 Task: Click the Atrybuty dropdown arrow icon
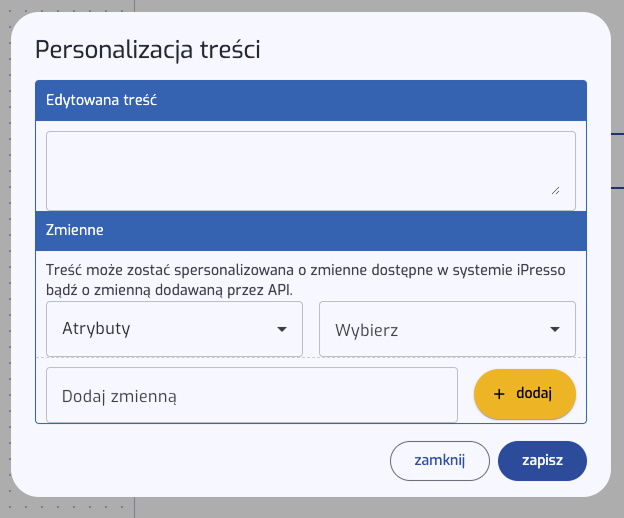point(281,329)
